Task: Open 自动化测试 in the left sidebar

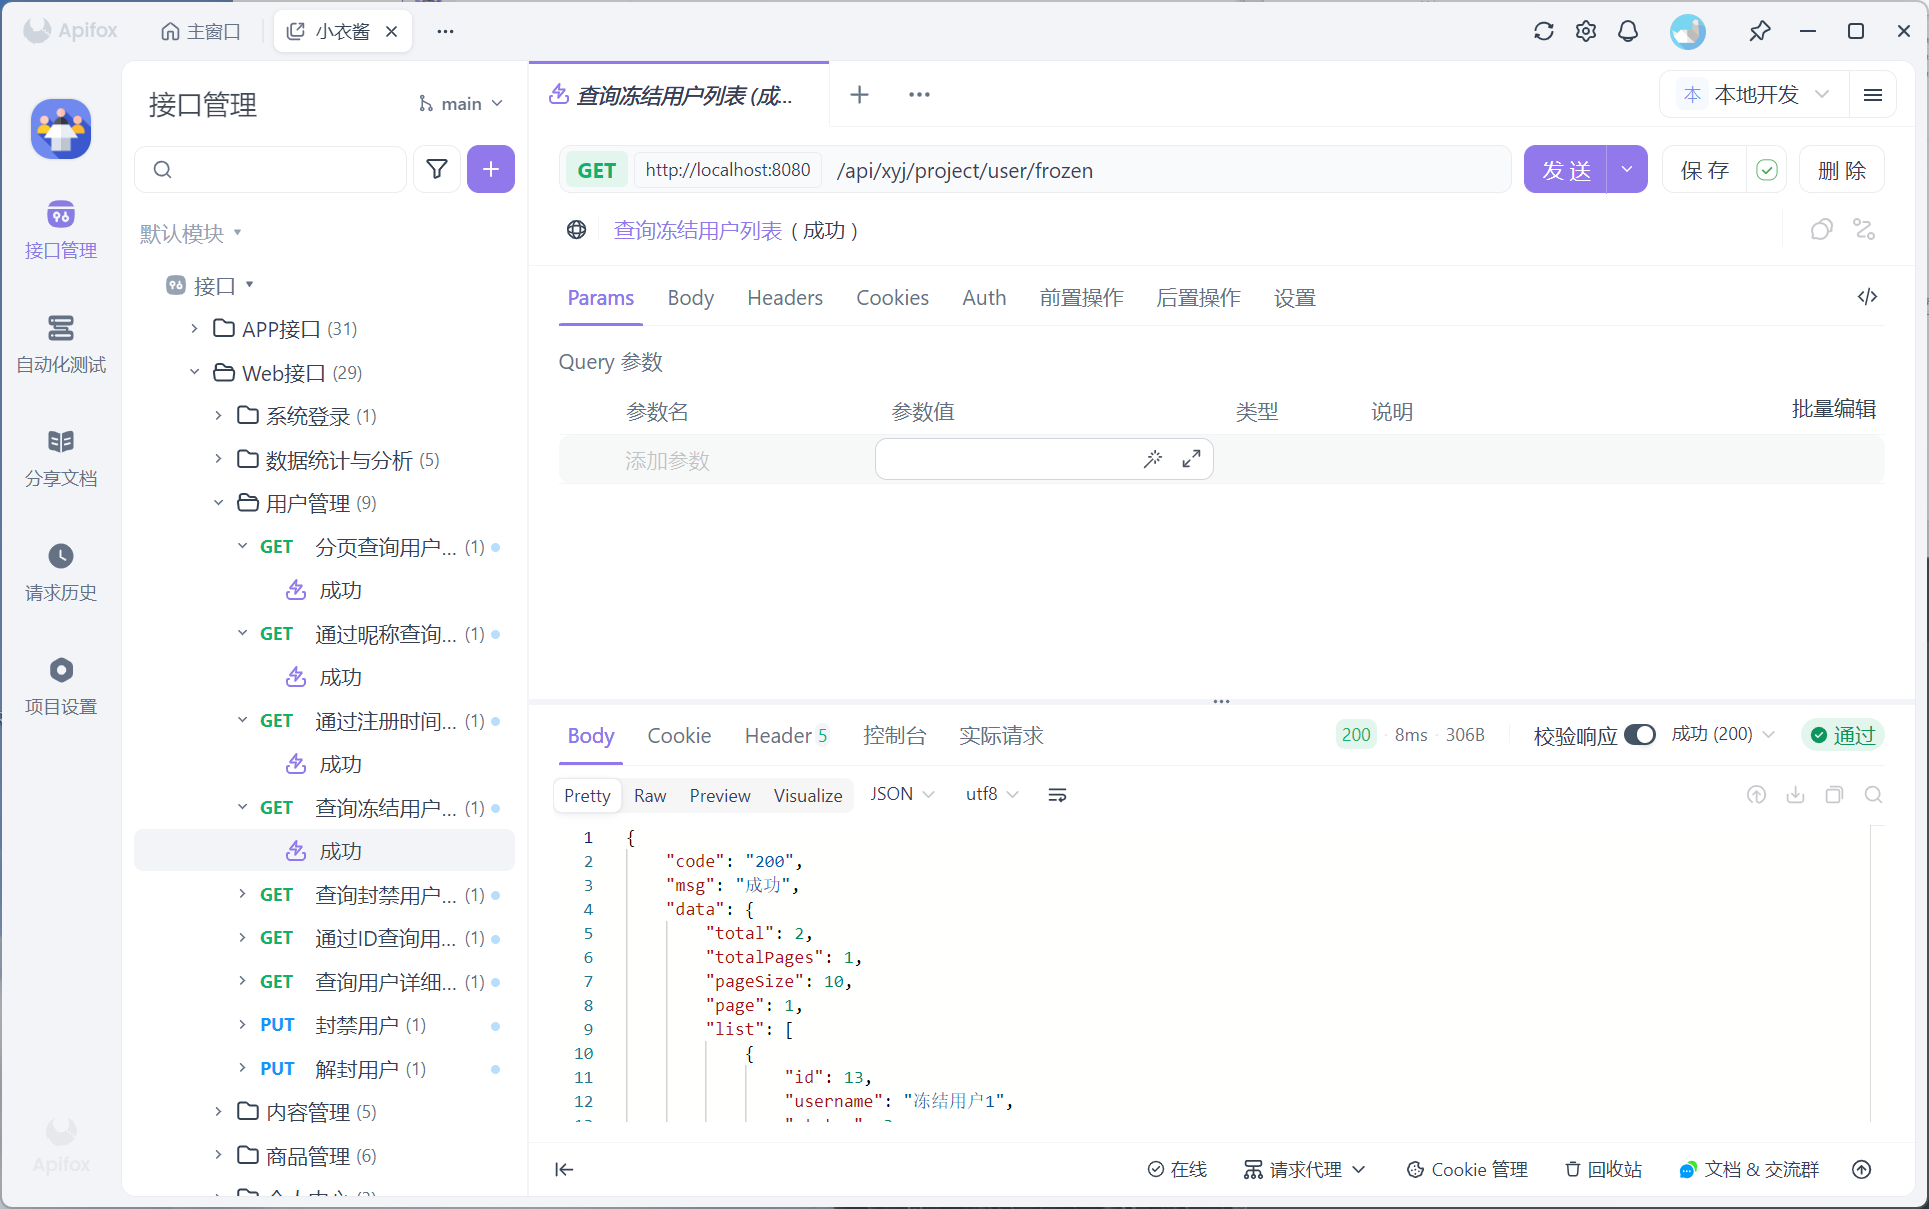Action: (61, 343)
